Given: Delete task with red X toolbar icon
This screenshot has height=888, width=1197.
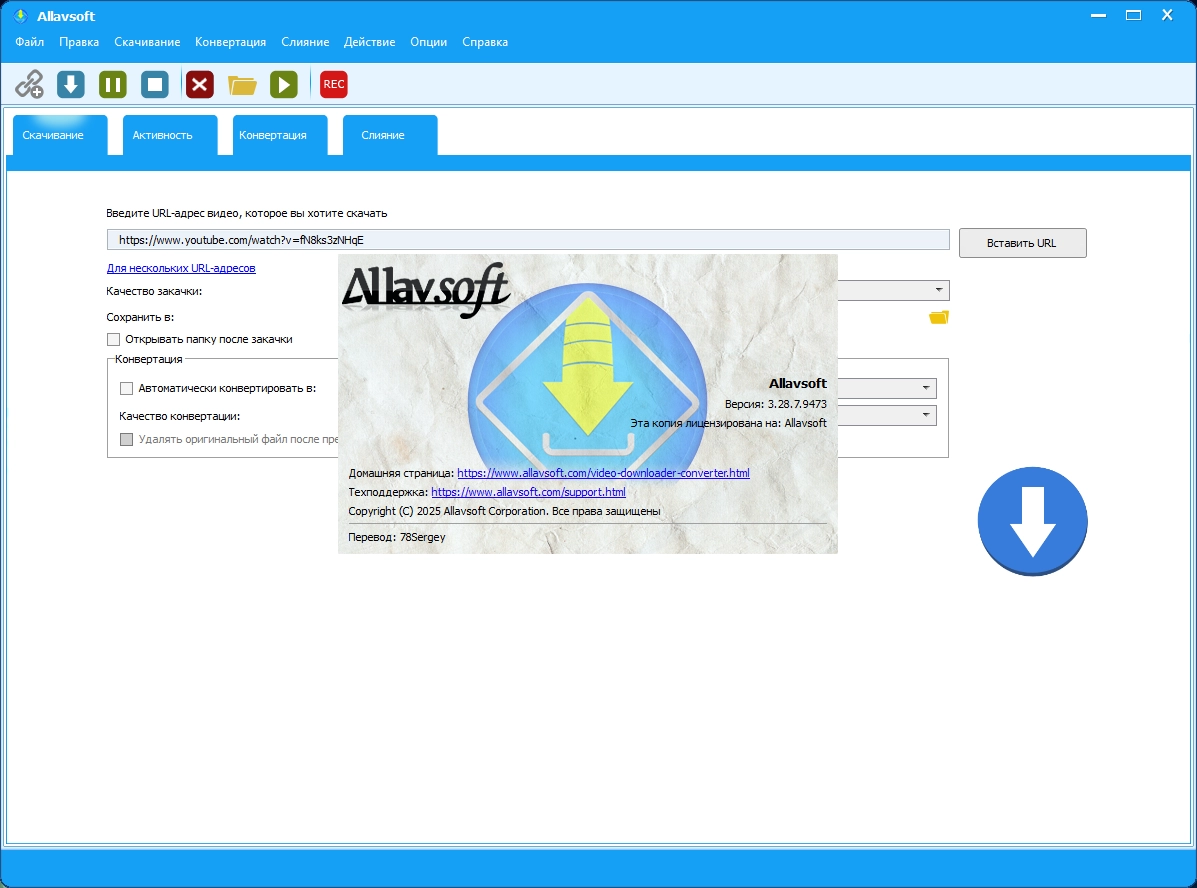Looking at the screenshot, I should pyautogui.click(x=200, y=84).
